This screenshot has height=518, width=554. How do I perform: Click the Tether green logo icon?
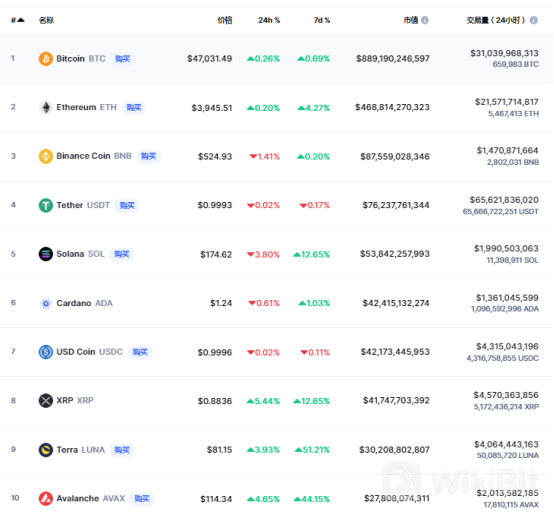[46, 205]
